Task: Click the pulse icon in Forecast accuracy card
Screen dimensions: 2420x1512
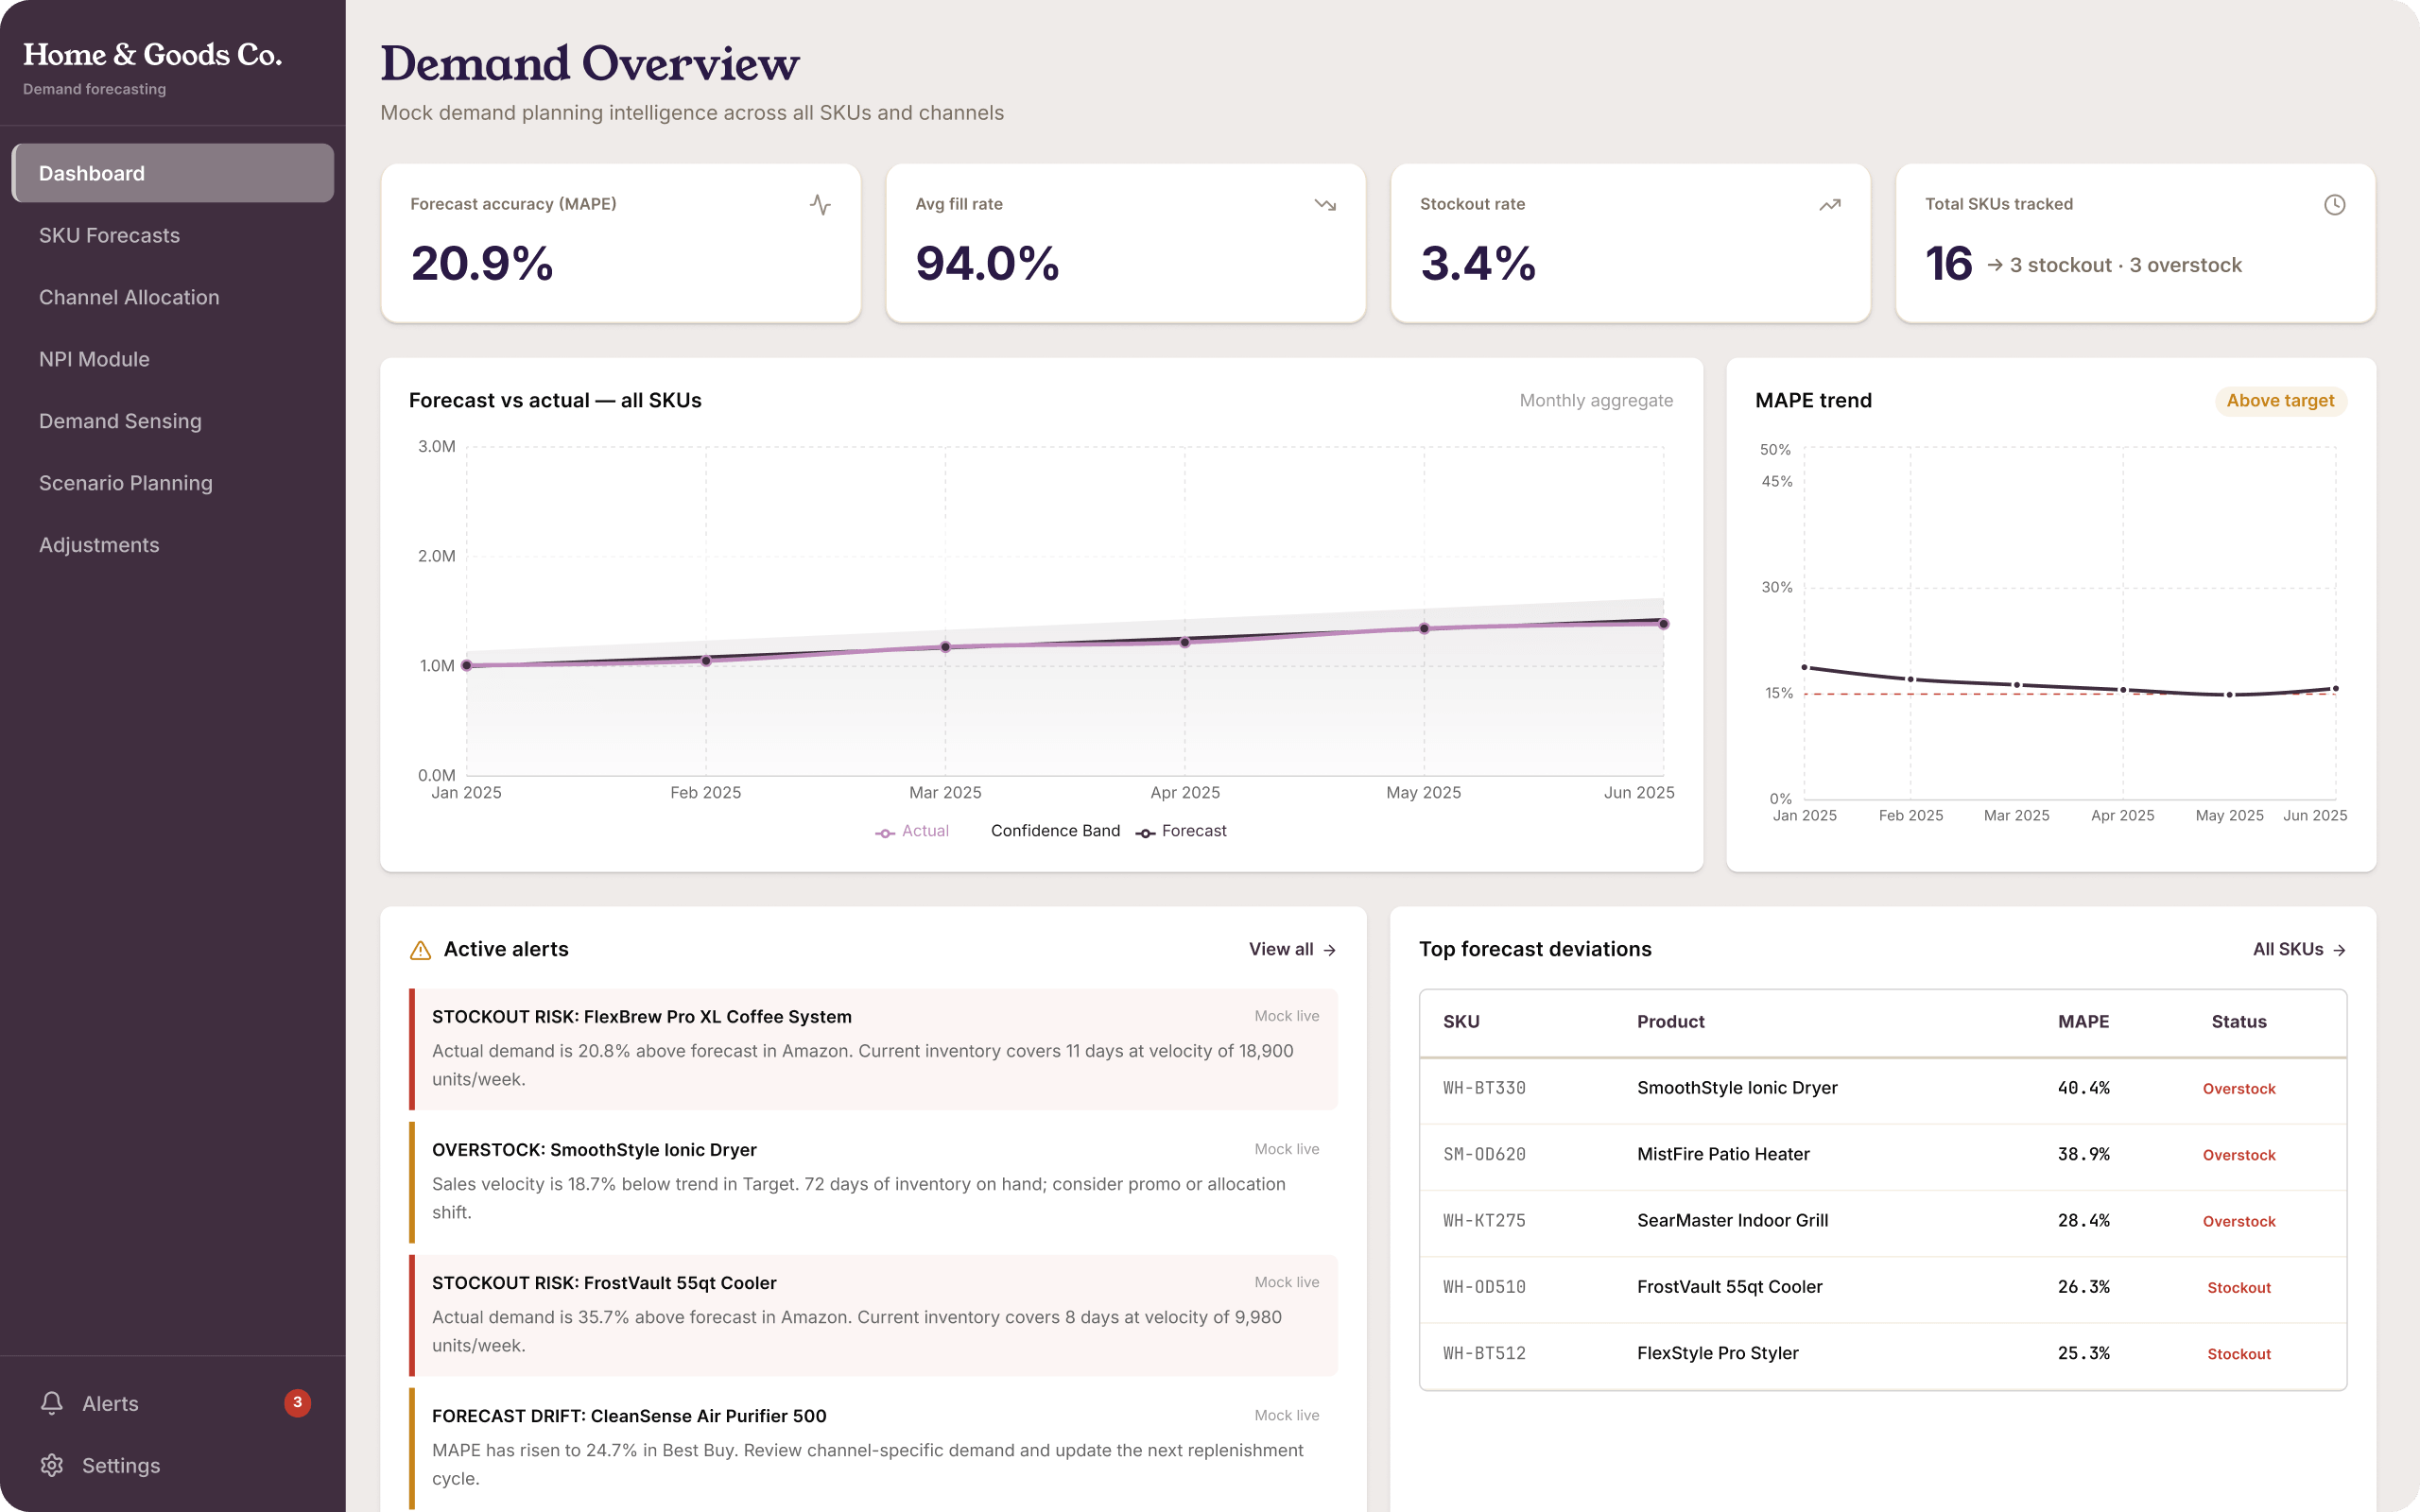Action: click(820, 205)
